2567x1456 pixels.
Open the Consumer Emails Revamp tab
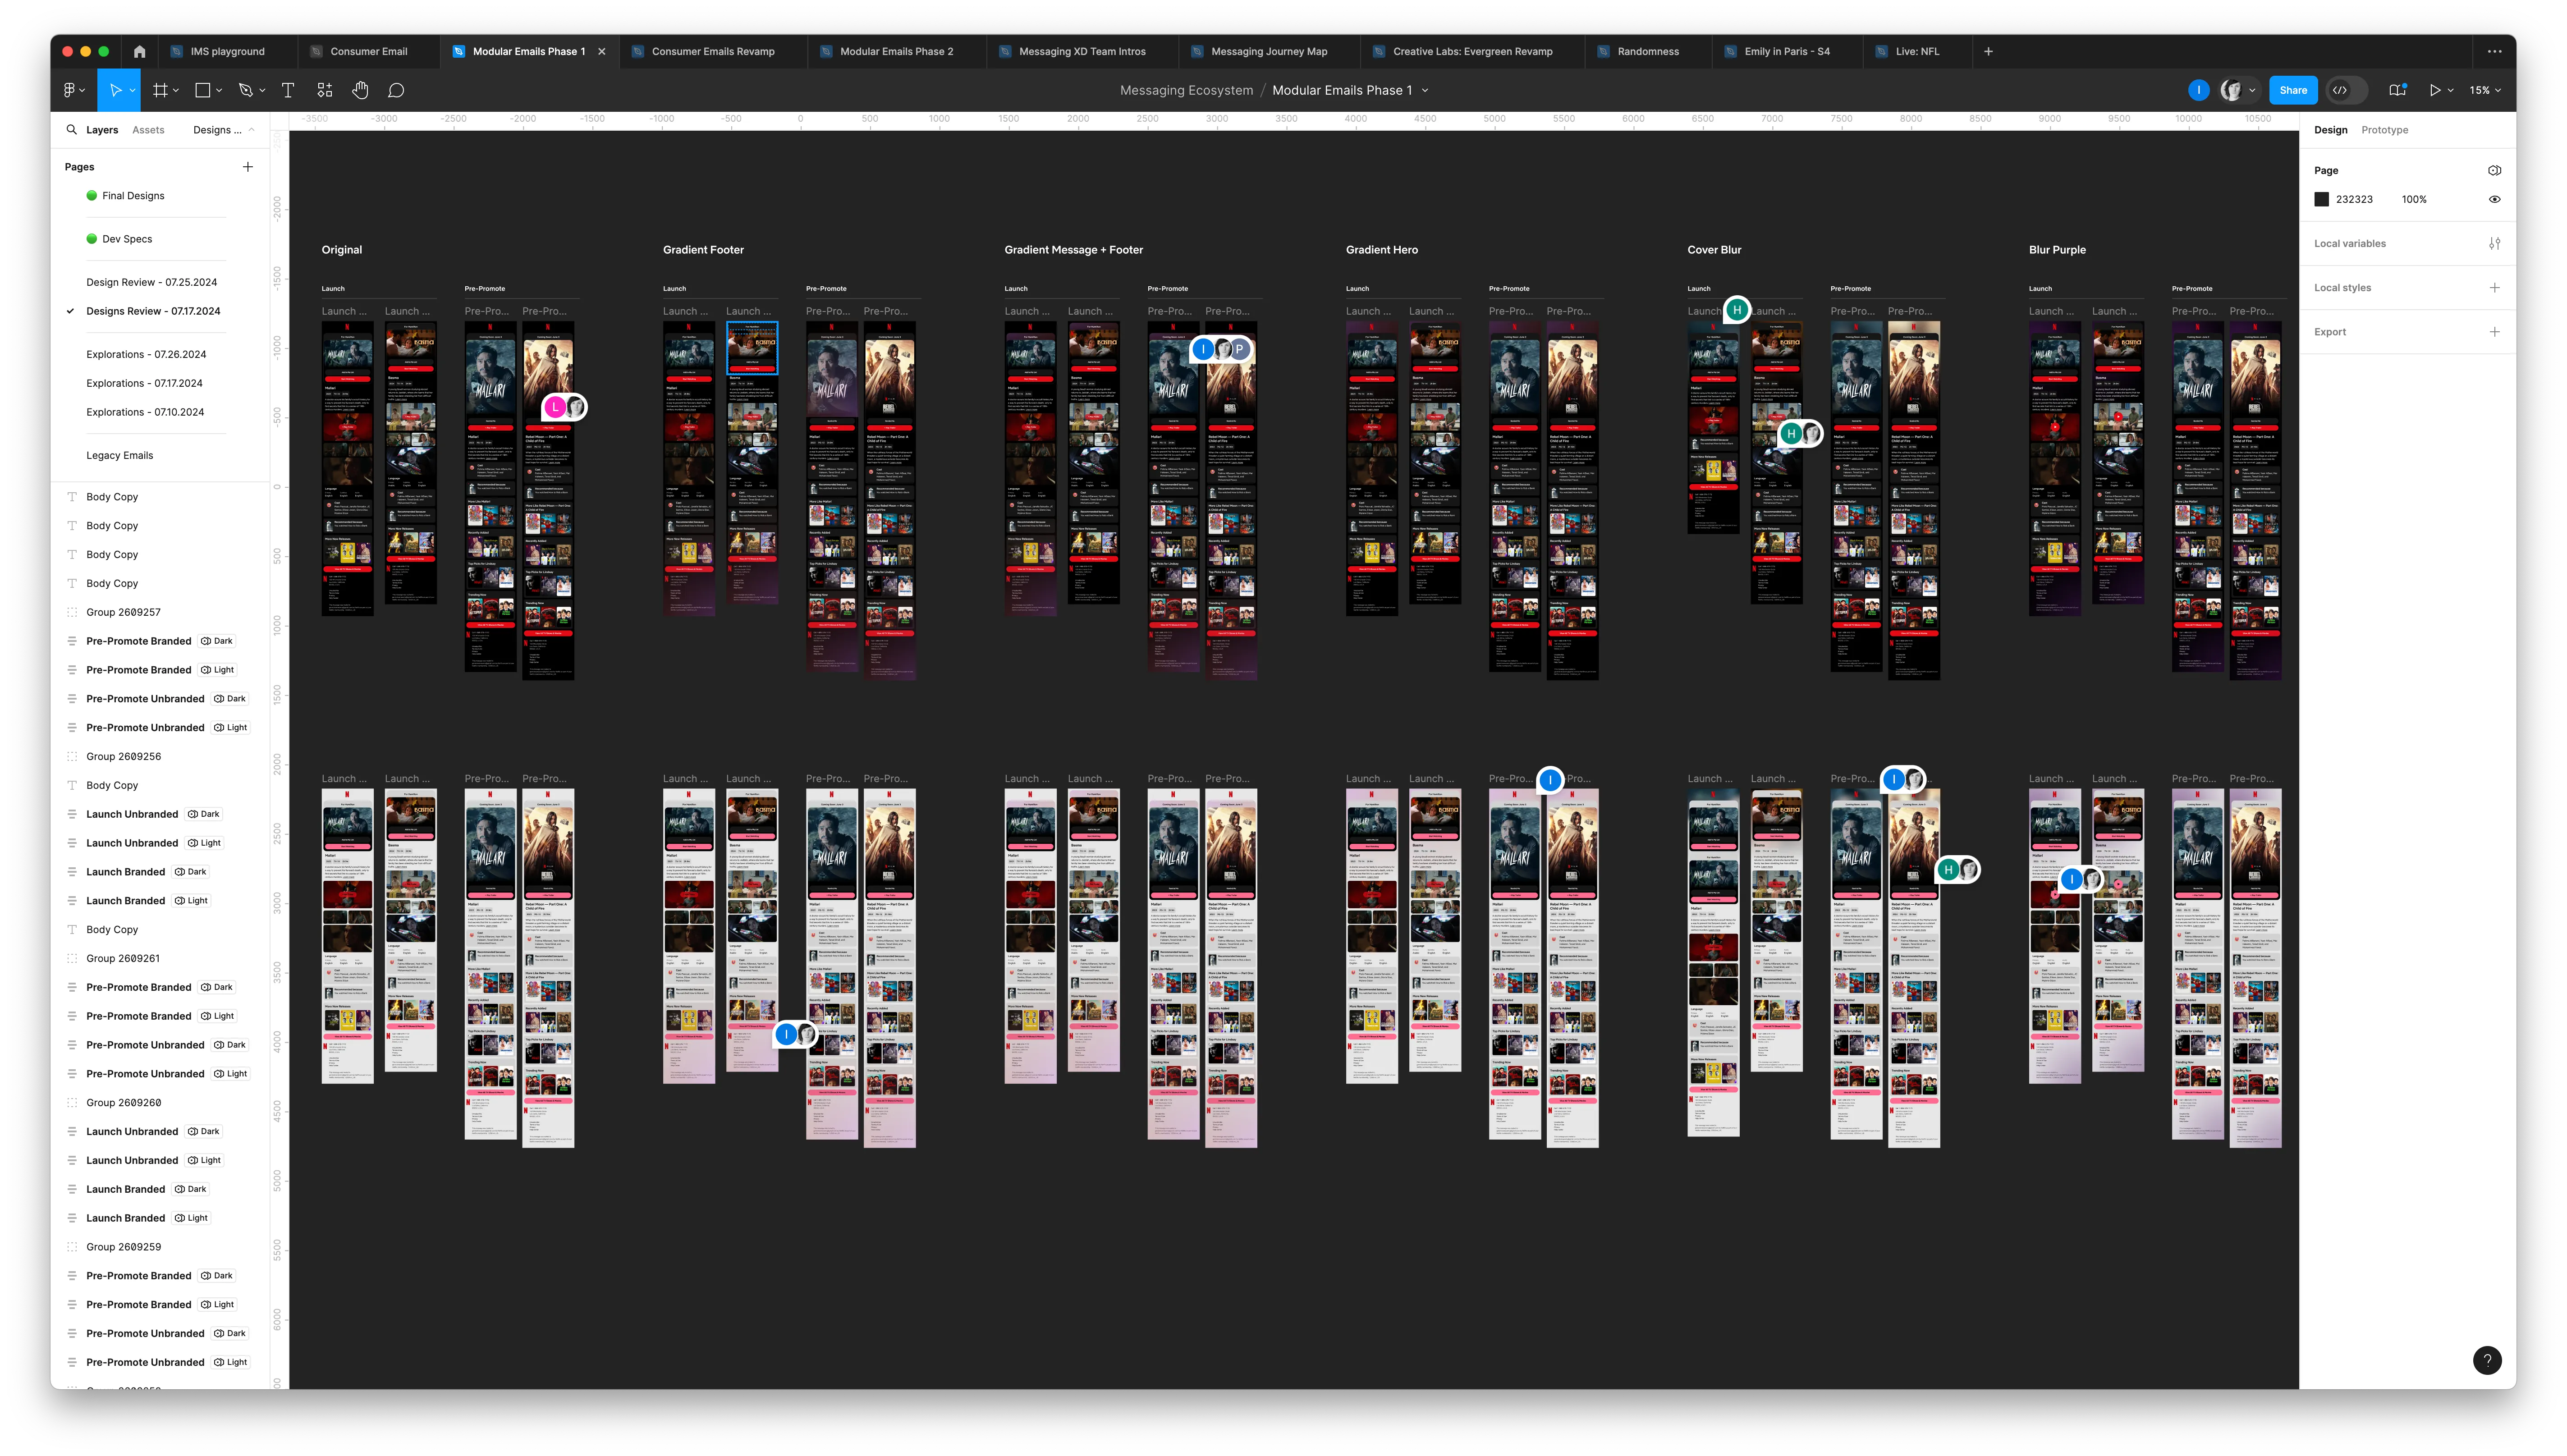click(x=713, y=51)
